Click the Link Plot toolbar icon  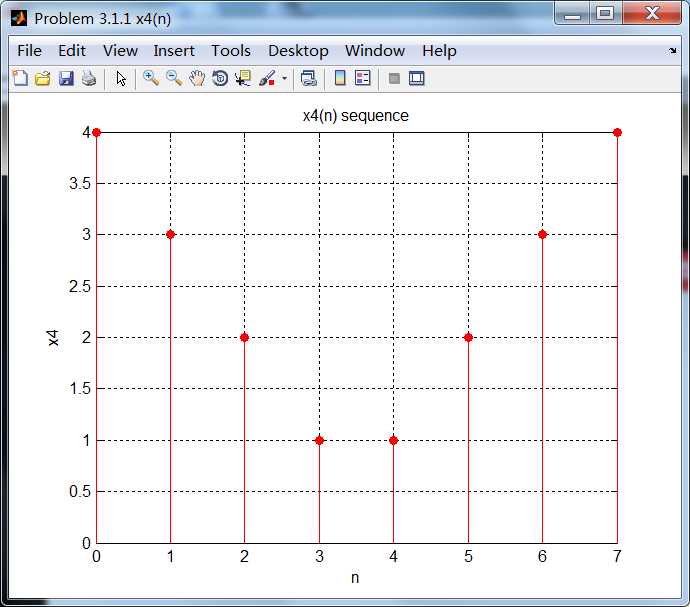308,79
